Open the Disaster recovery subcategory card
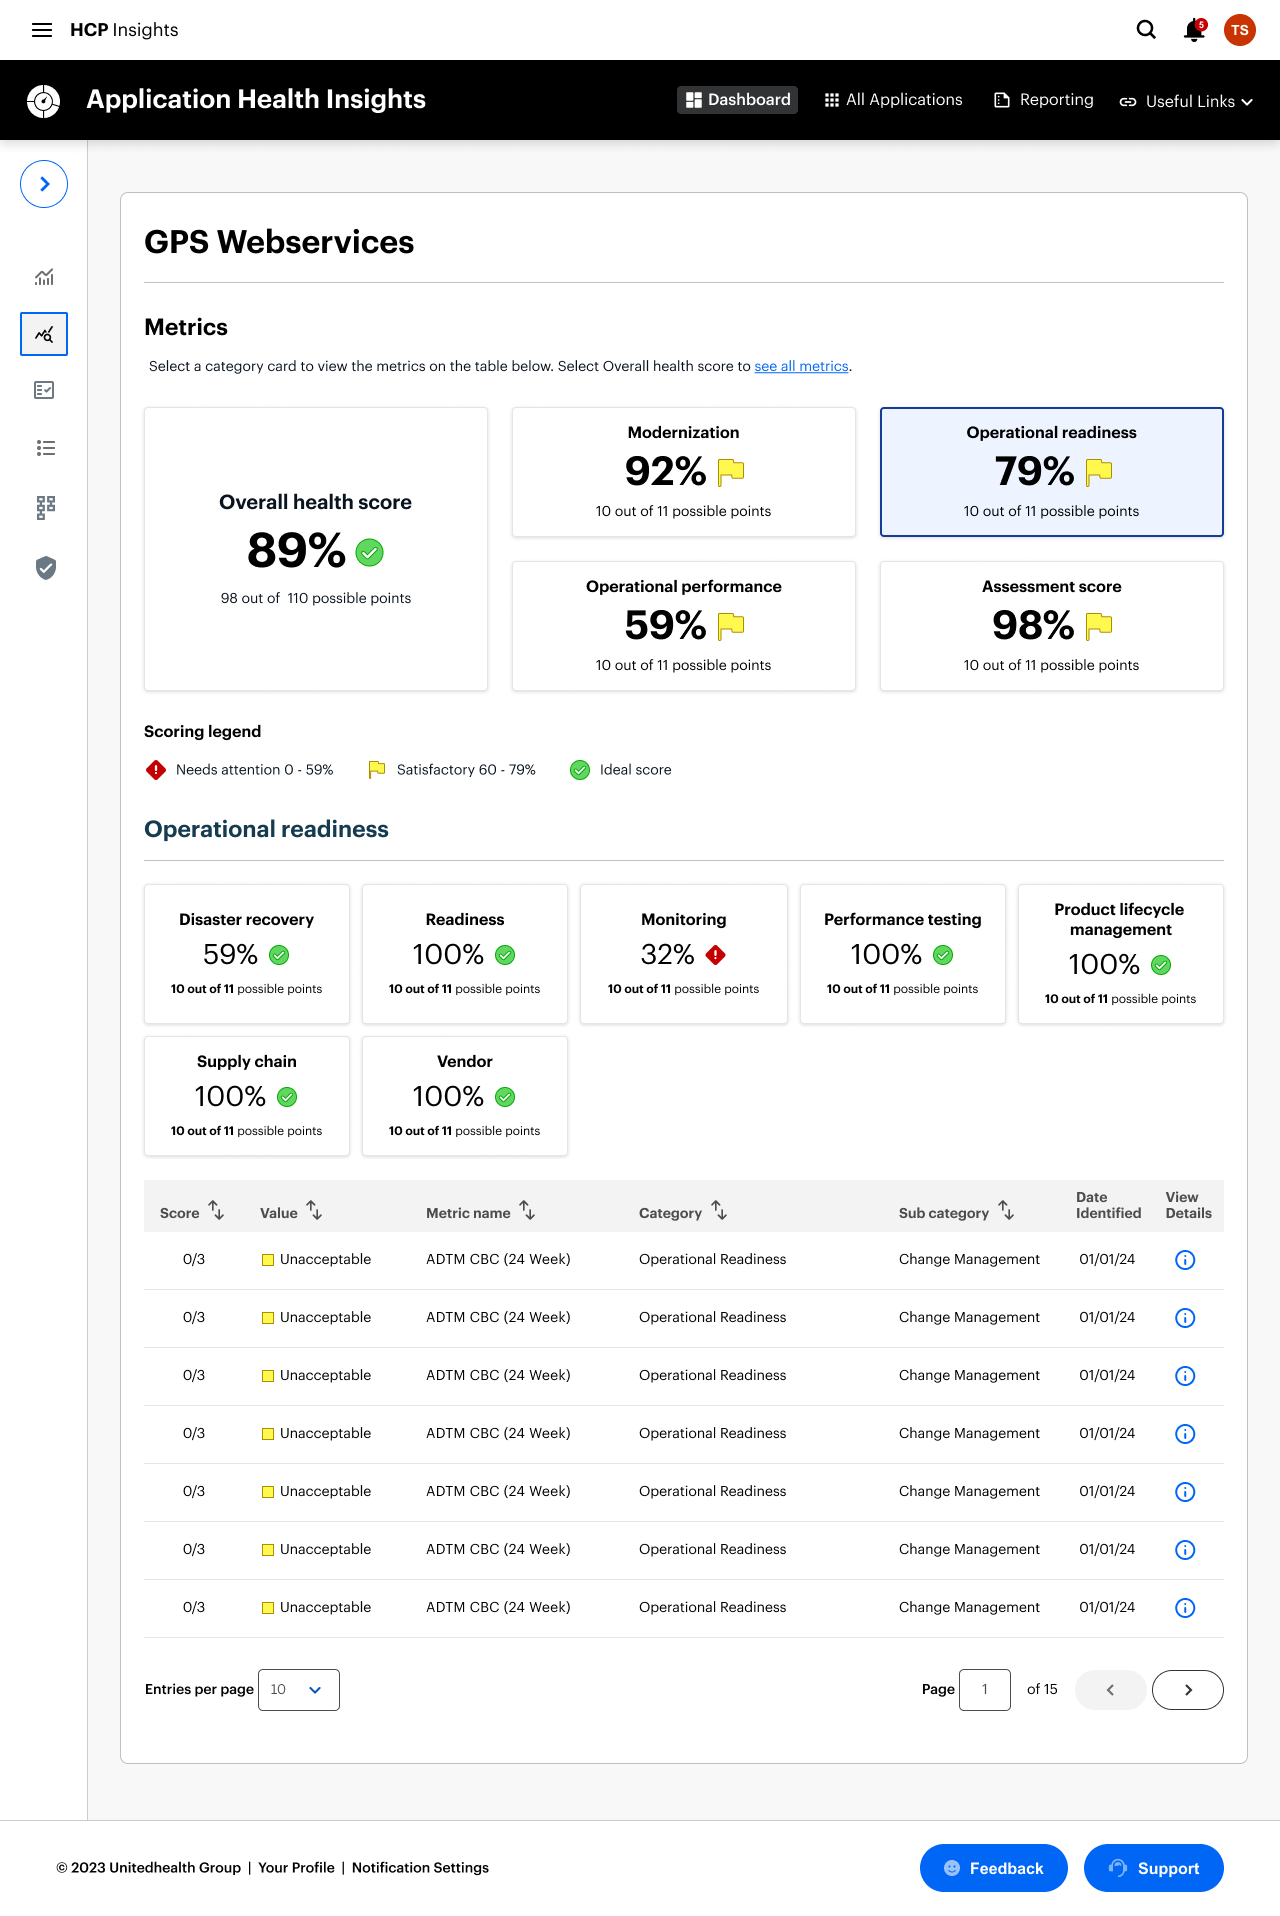This screenshot has width=1280, height=1916. click(247, 954)
